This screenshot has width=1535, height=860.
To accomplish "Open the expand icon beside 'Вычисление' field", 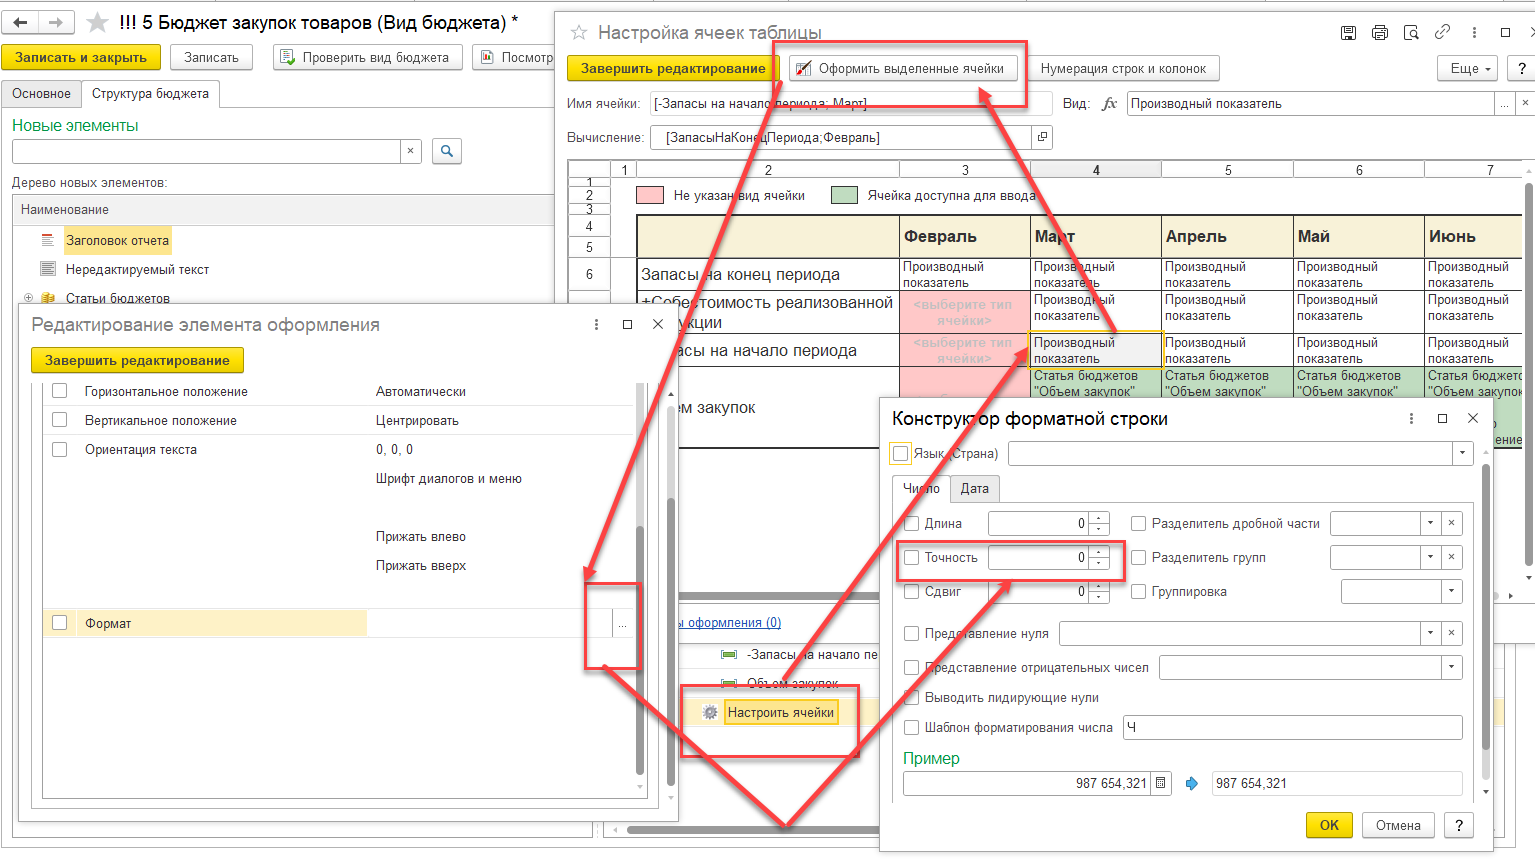I will pyautogui.click(x=1042, y=137).
